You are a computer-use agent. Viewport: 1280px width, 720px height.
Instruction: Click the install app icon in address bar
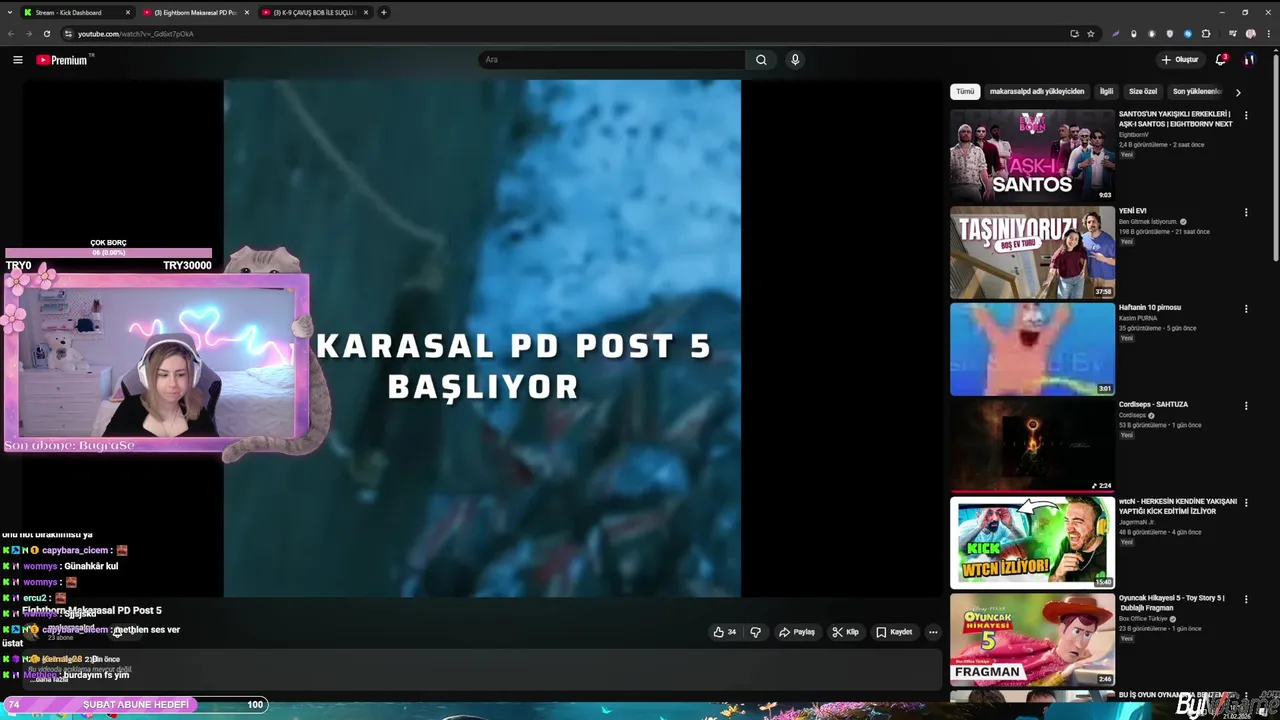pos(1075,34)
